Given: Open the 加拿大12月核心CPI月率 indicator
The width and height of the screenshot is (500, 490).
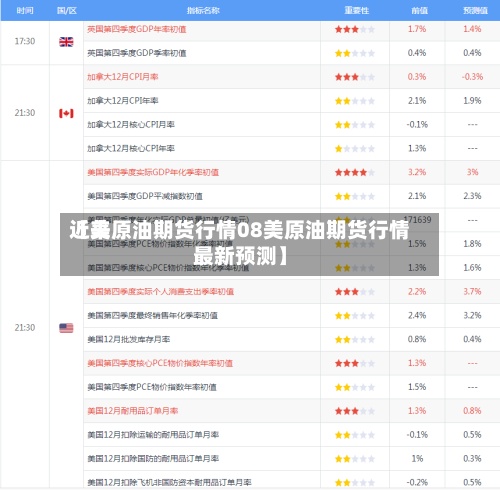Looking at the screenshot, I should pos(131,125).
